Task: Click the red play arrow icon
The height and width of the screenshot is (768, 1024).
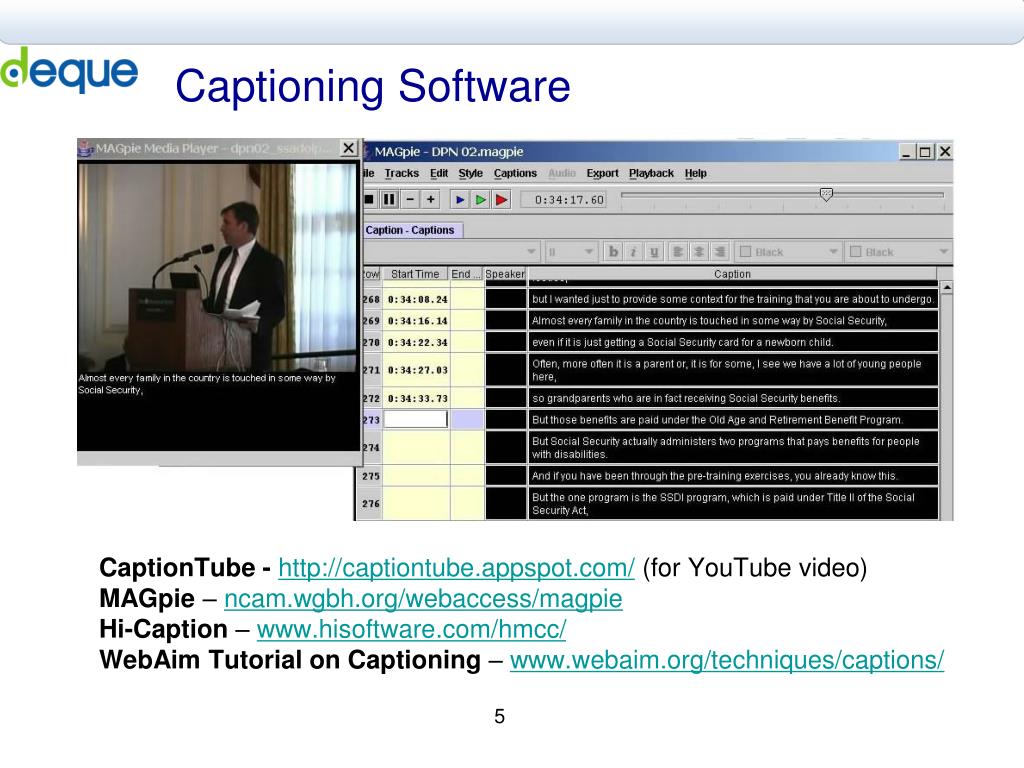Action: tap(502, 200)
